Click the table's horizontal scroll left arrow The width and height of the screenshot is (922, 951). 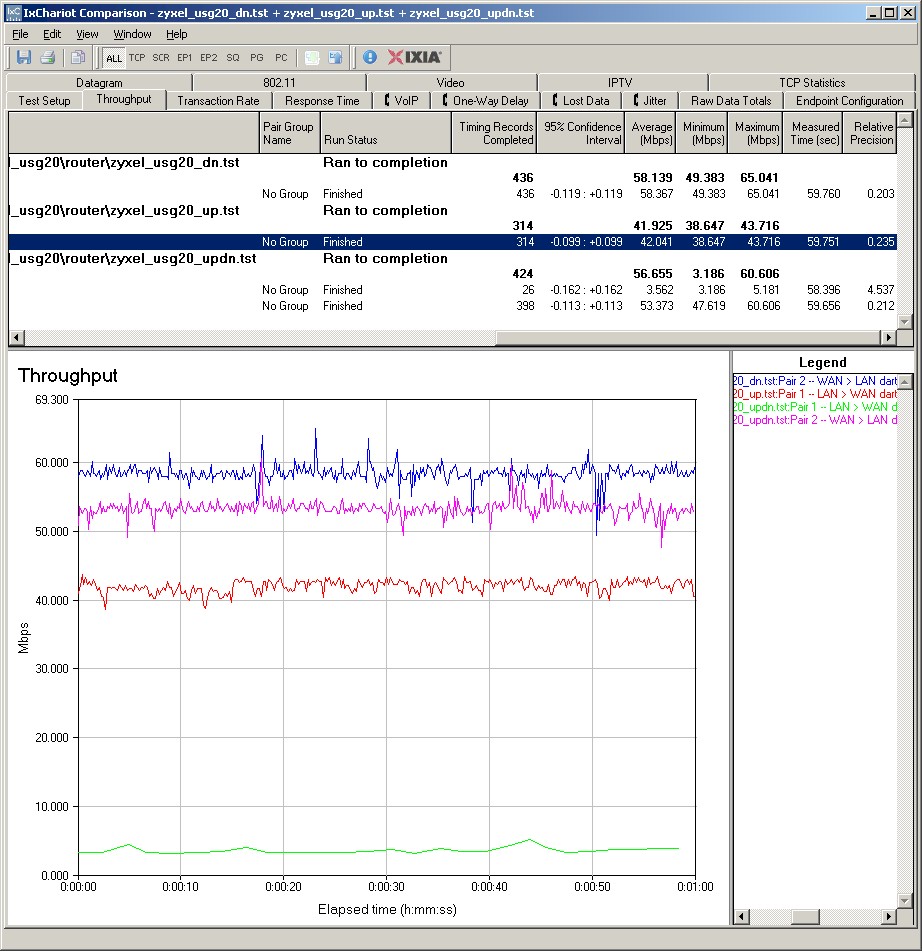[x=16, y=337]
